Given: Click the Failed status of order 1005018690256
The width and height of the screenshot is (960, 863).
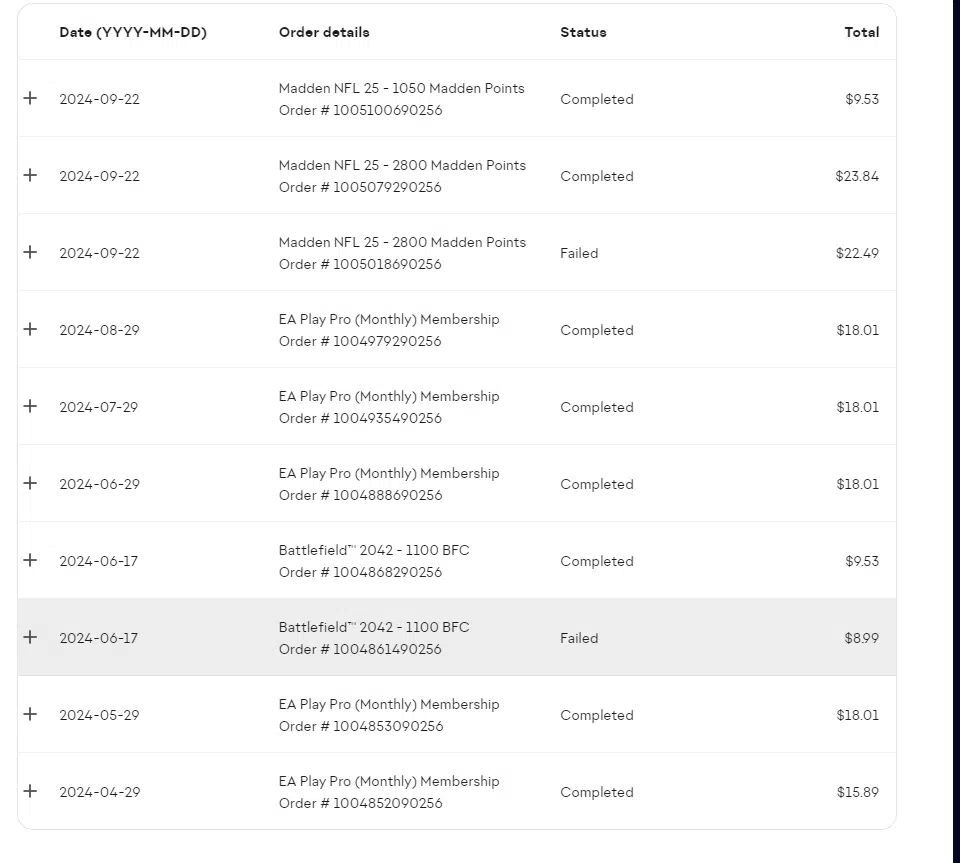Looking at the screenshot, I should [x=579, y=253].
